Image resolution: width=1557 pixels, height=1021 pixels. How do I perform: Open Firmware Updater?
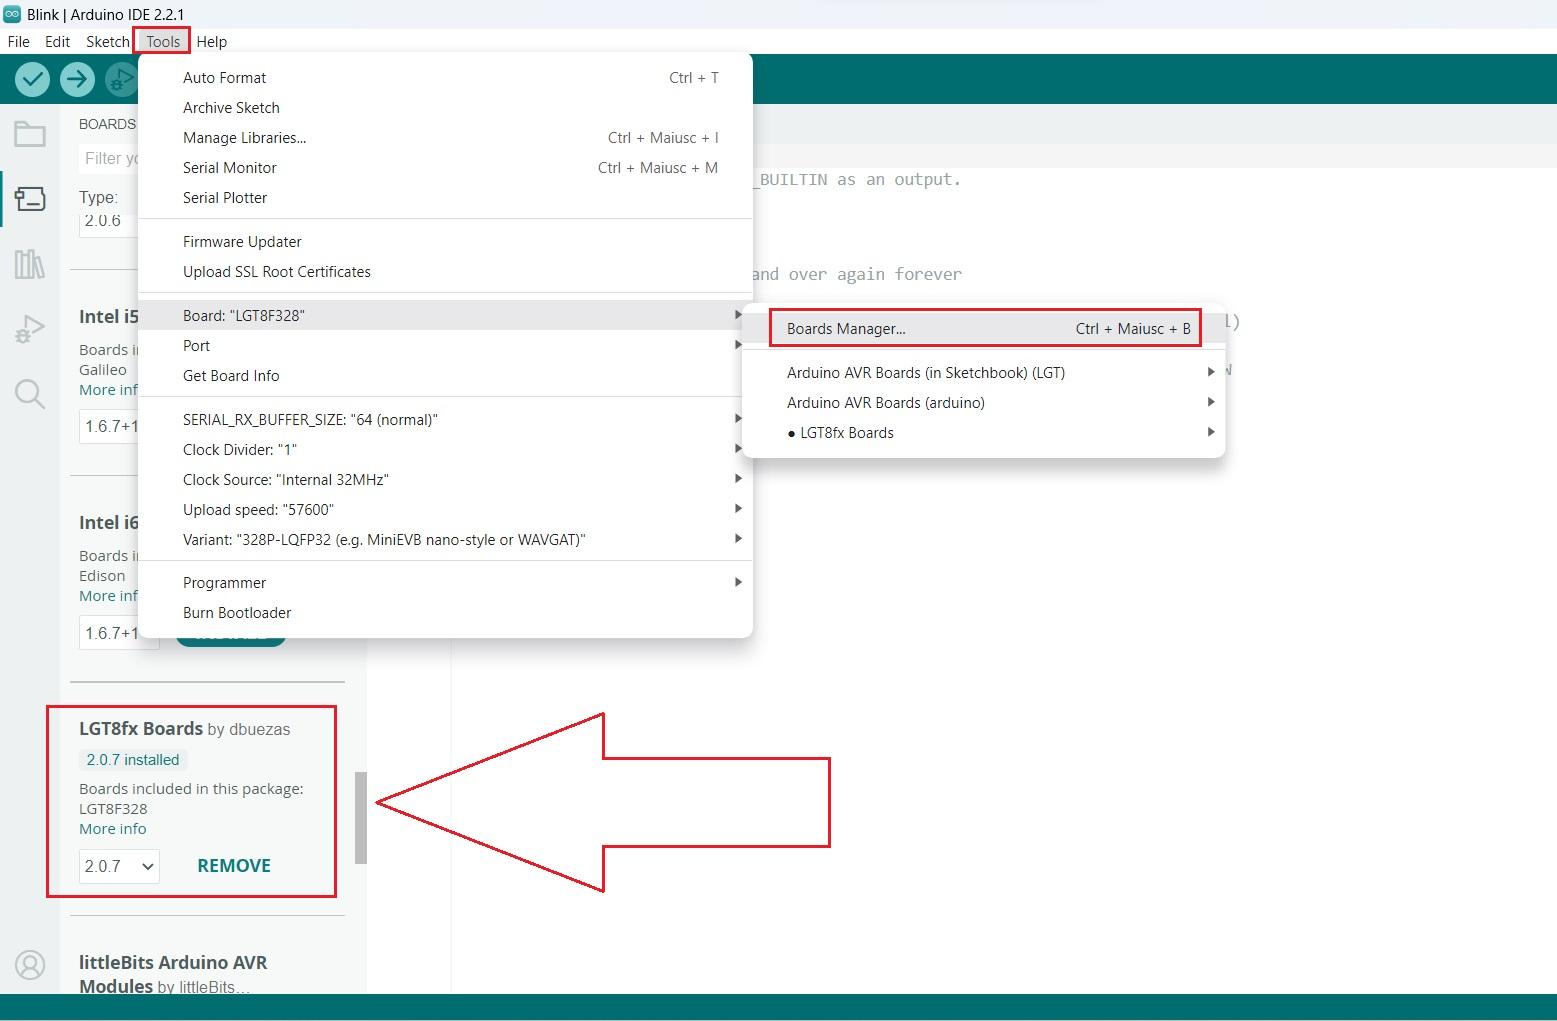coord(445,241)
